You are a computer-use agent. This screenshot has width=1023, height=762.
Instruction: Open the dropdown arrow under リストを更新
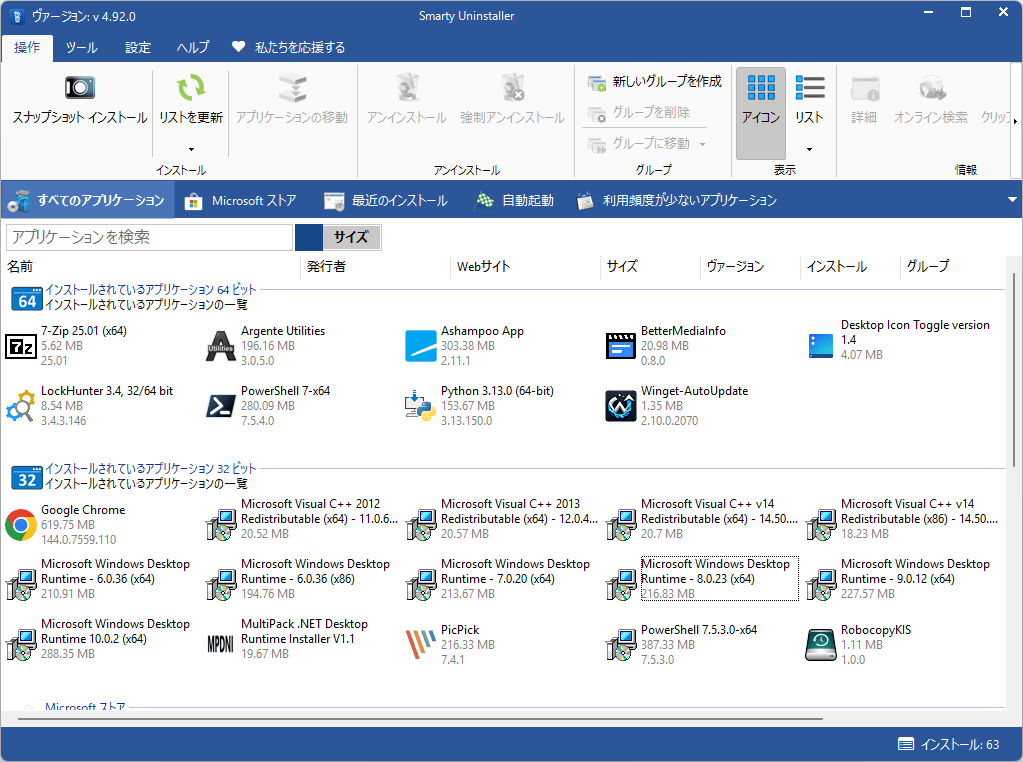(x=190, y=149)
